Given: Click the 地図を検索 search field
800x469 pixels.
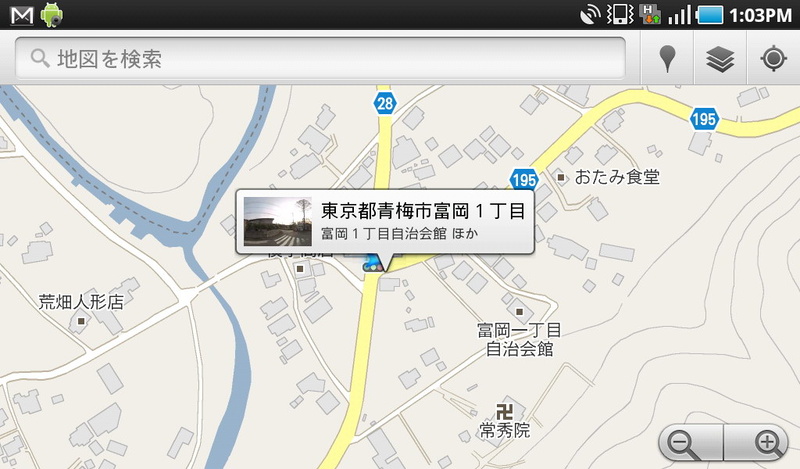Looking at the screenshot, I should pyautogui.click(x=320, y=58).
